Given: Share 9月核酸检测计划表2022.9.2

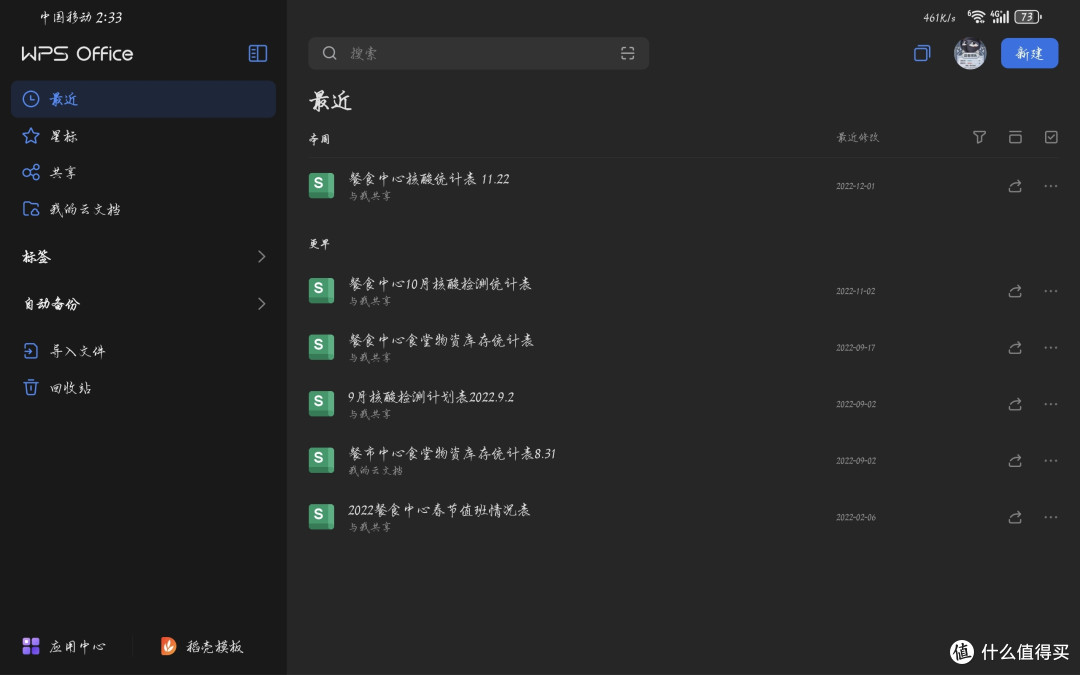Looking at the screenshot, I should 1015,404.
